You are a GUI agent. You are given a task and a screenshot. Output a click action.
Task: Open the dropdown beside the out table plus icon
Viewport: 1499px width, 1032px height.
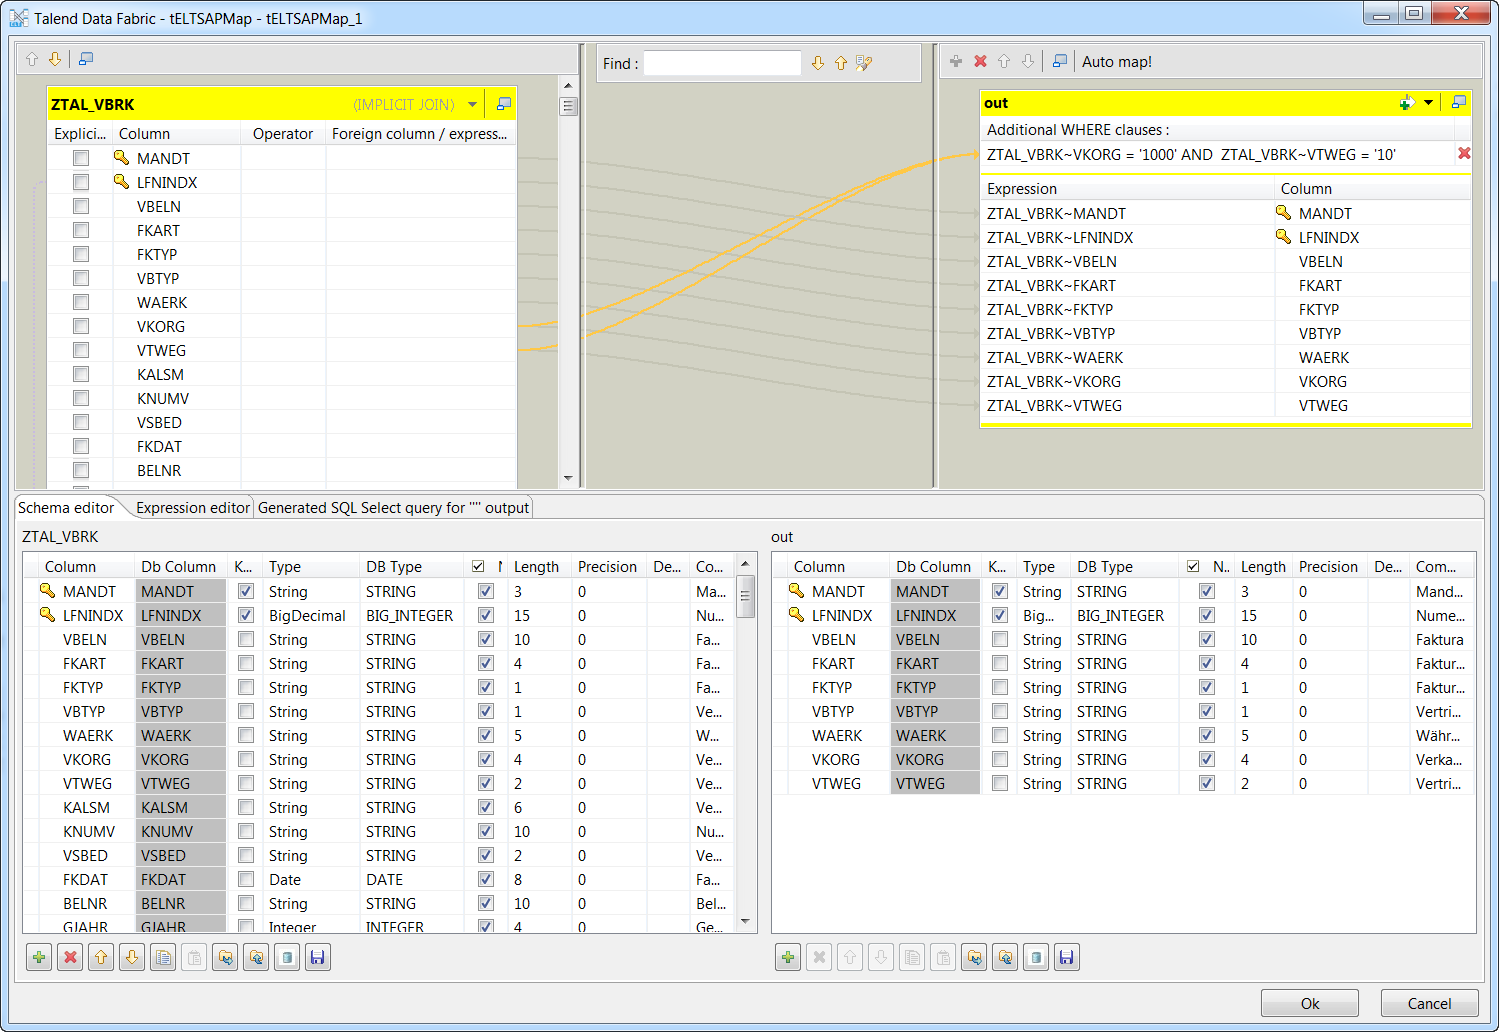click(x=1428, y=103)
